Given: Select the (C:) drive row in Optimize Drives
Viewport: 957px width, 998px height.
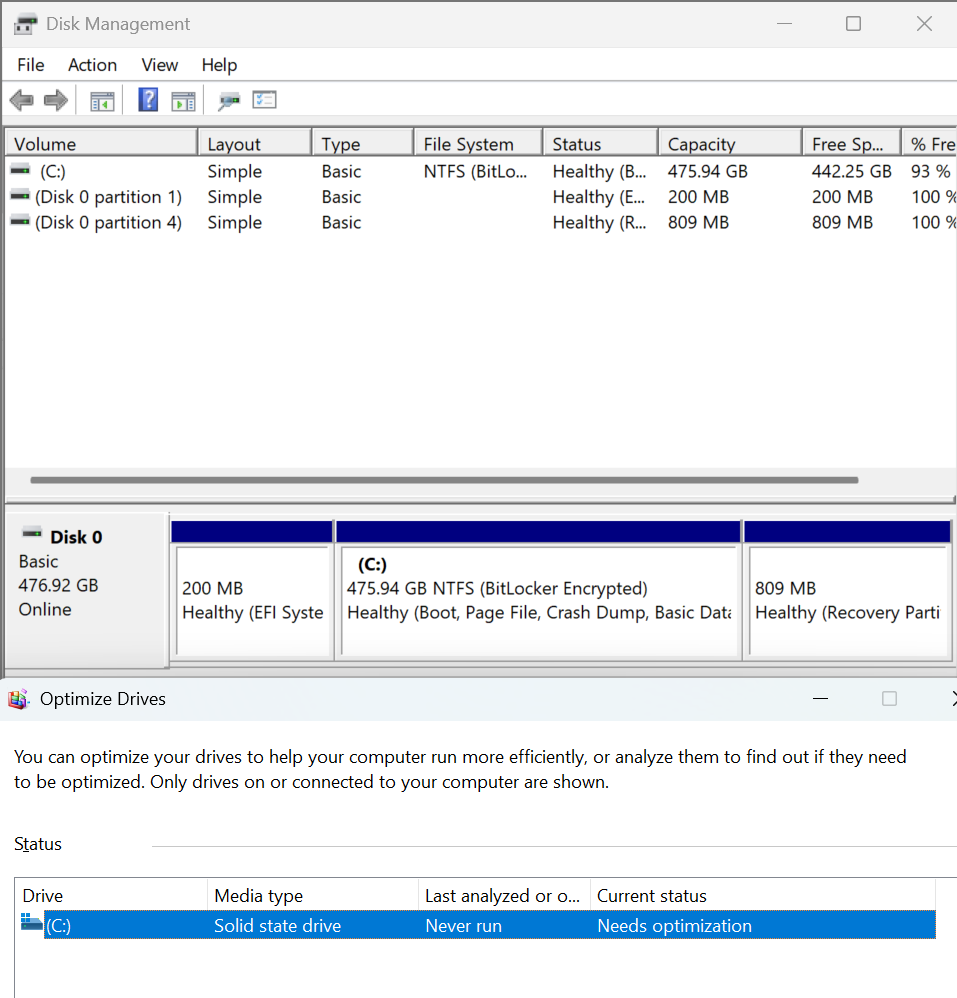Looking at the screenshot, I should click(489, 925).
